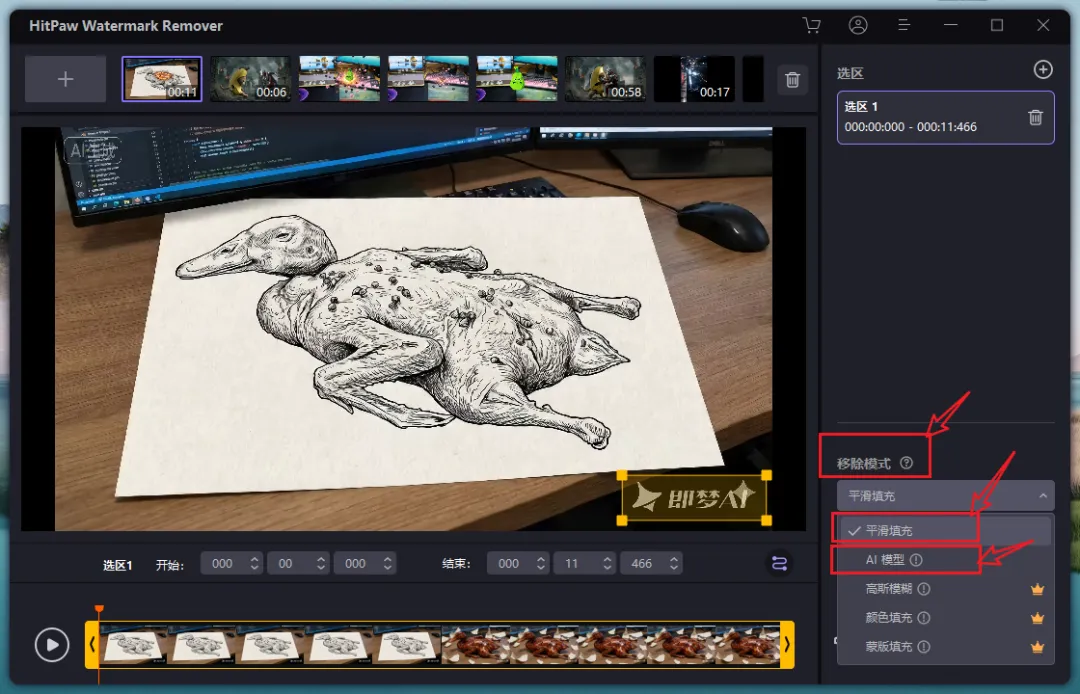The image size is (1080, 694).
Task: Click the 选区1 label beside 开始
Action: pyautogui.click(x=117, y=565)
